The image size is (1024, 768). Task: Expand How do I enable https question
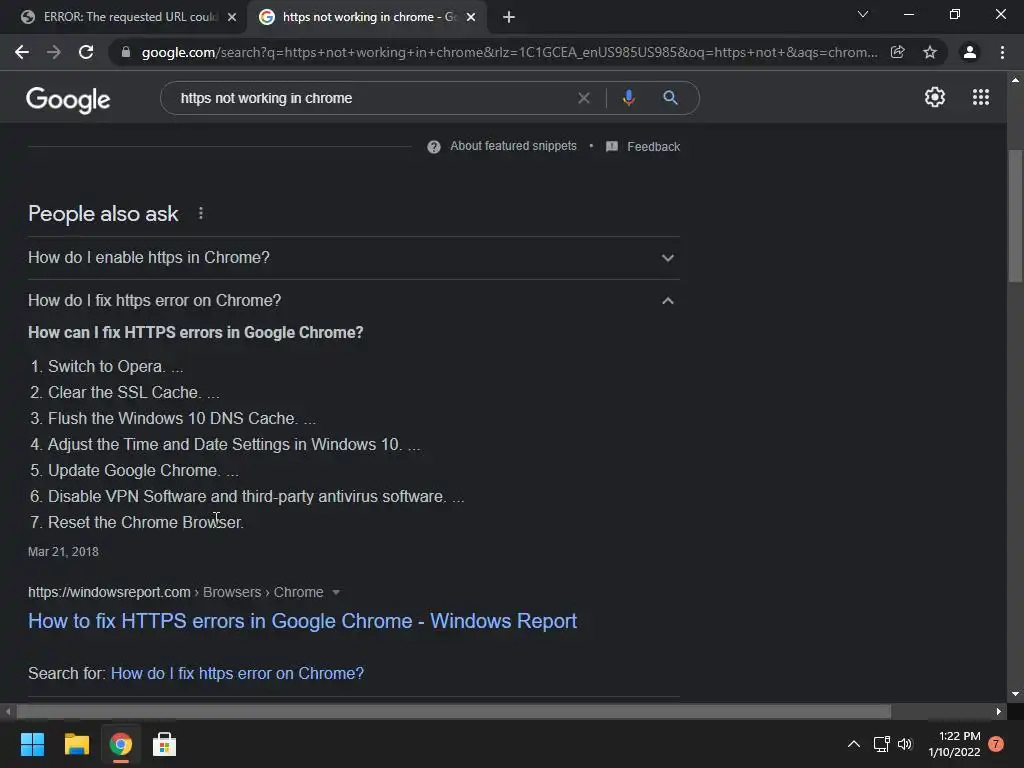tap(354, 258)
